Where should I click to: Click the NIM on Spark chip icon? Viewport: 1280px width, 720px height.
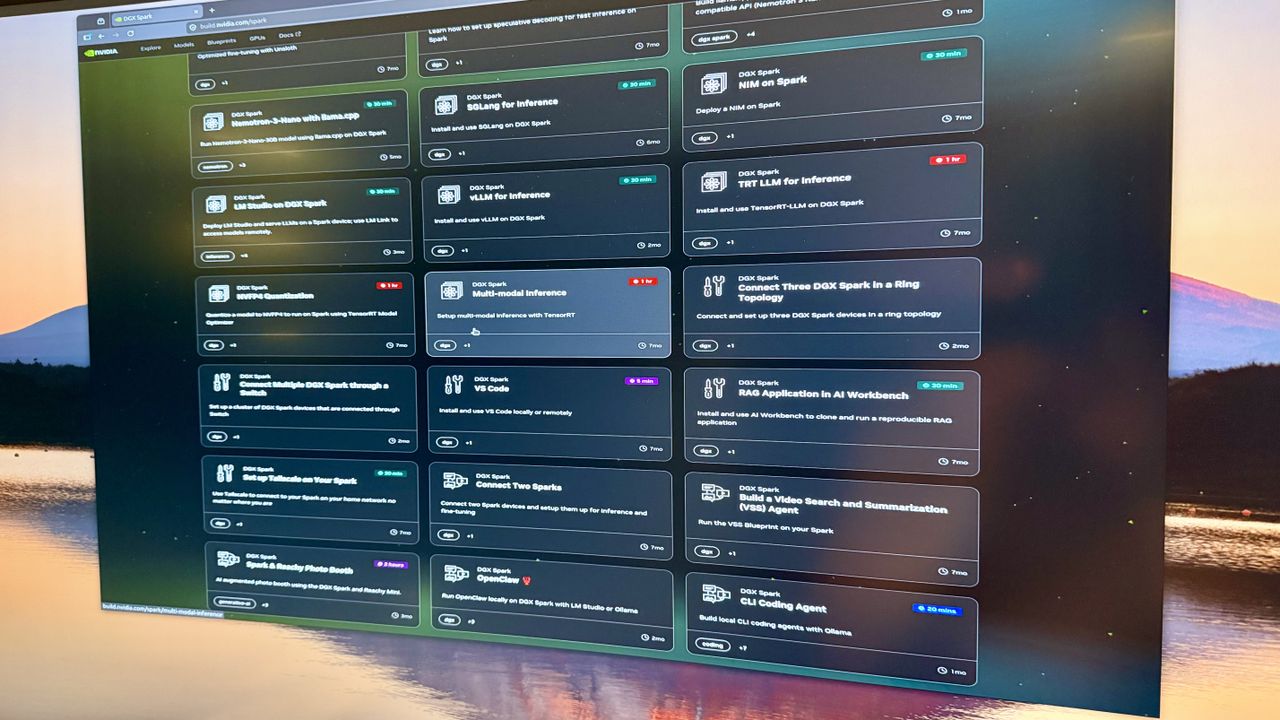[713, 83]
